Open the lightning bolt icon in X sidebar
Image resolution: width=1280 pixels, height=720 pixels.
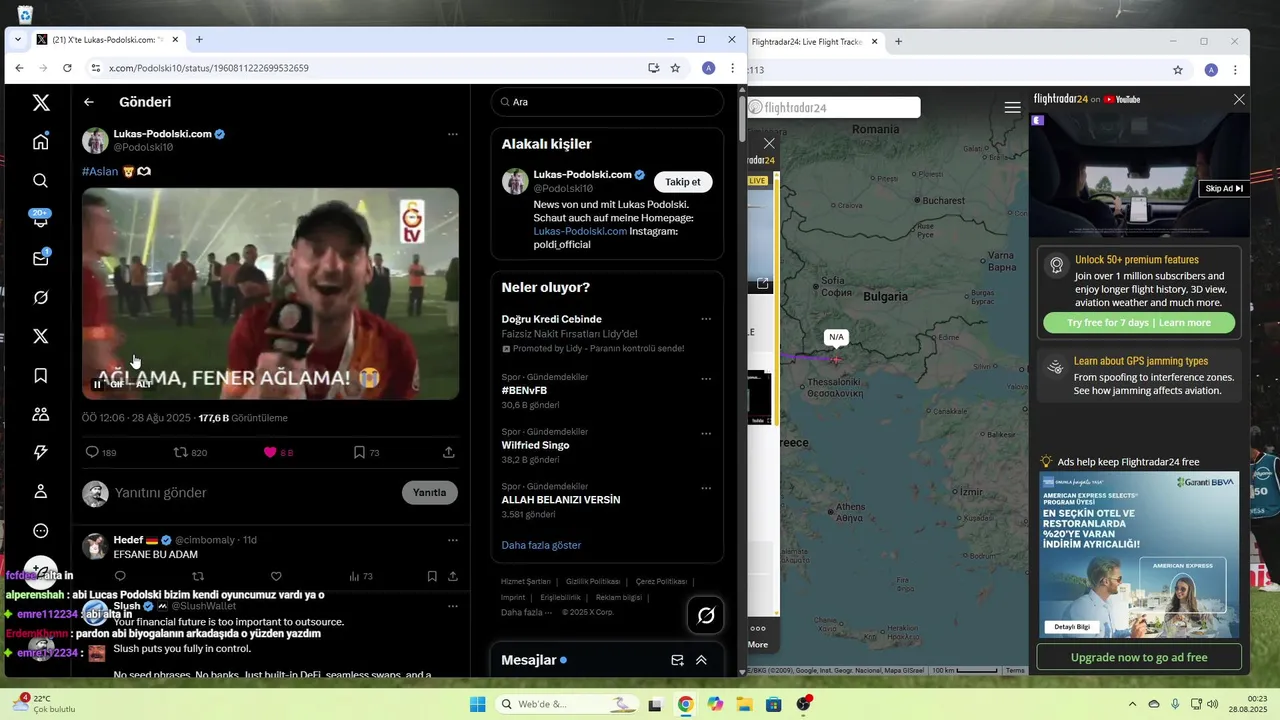coord(40,452)
